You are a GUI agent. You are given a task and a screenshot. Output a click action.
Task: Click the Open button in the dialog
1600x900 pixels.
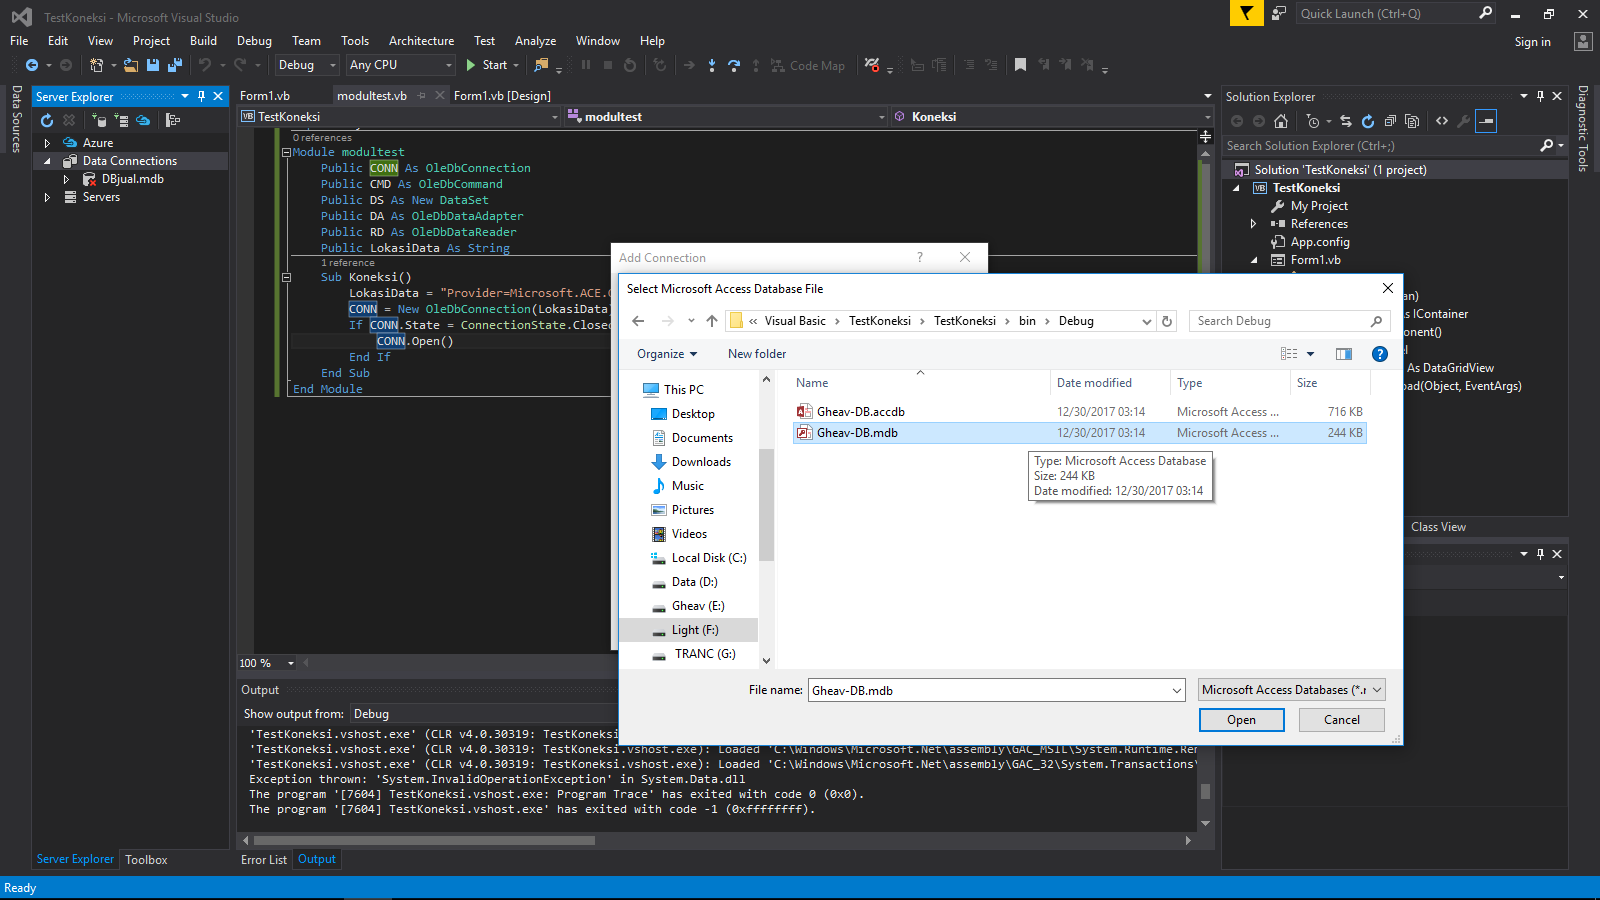tap(1241, 719)
